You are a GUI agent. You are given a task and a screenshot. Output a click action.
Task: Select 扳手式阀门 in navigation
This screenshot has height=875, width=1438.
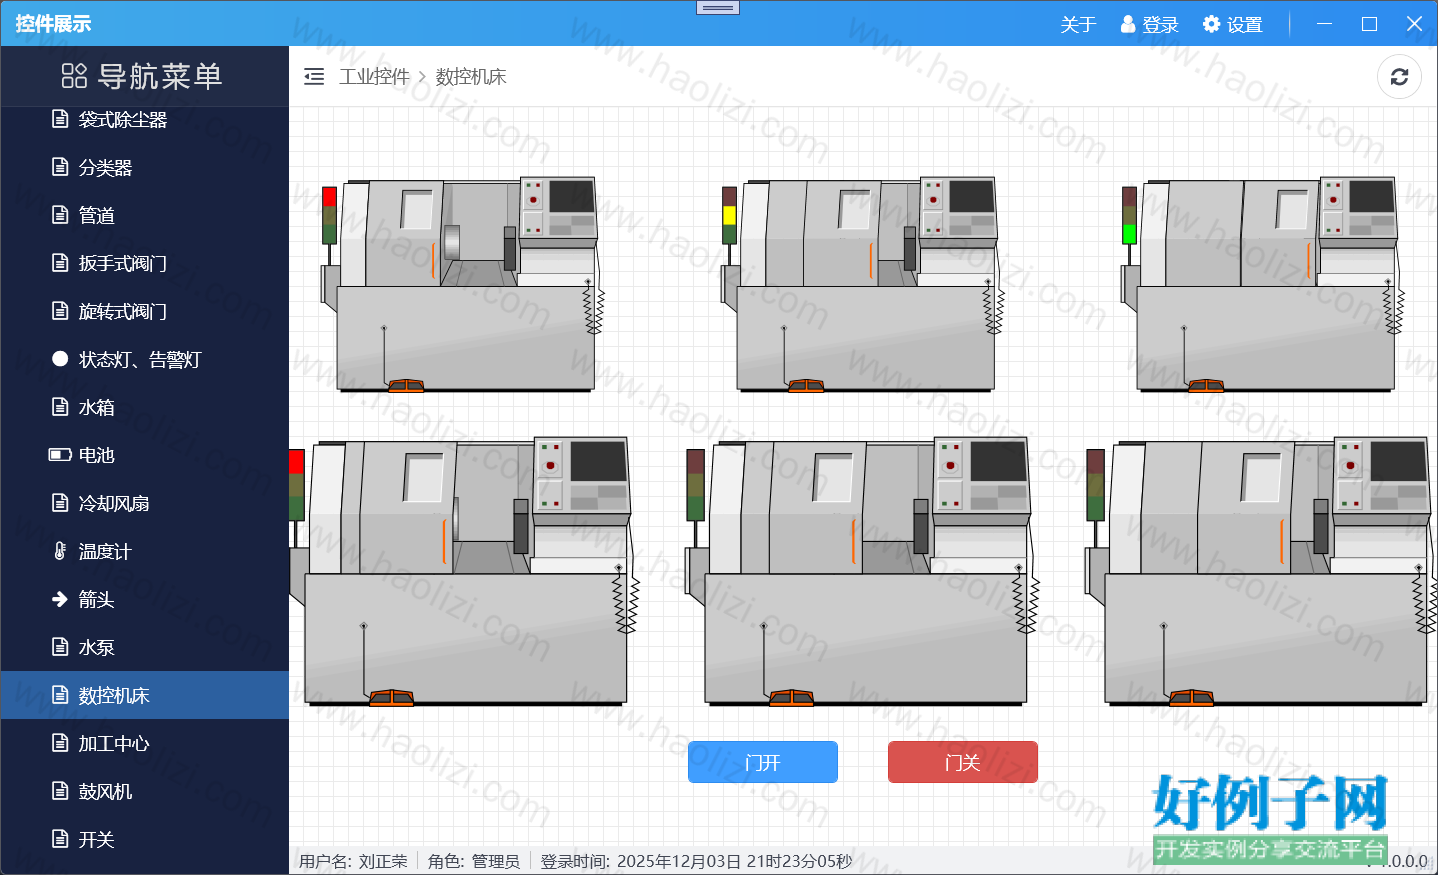coord(145,263)
